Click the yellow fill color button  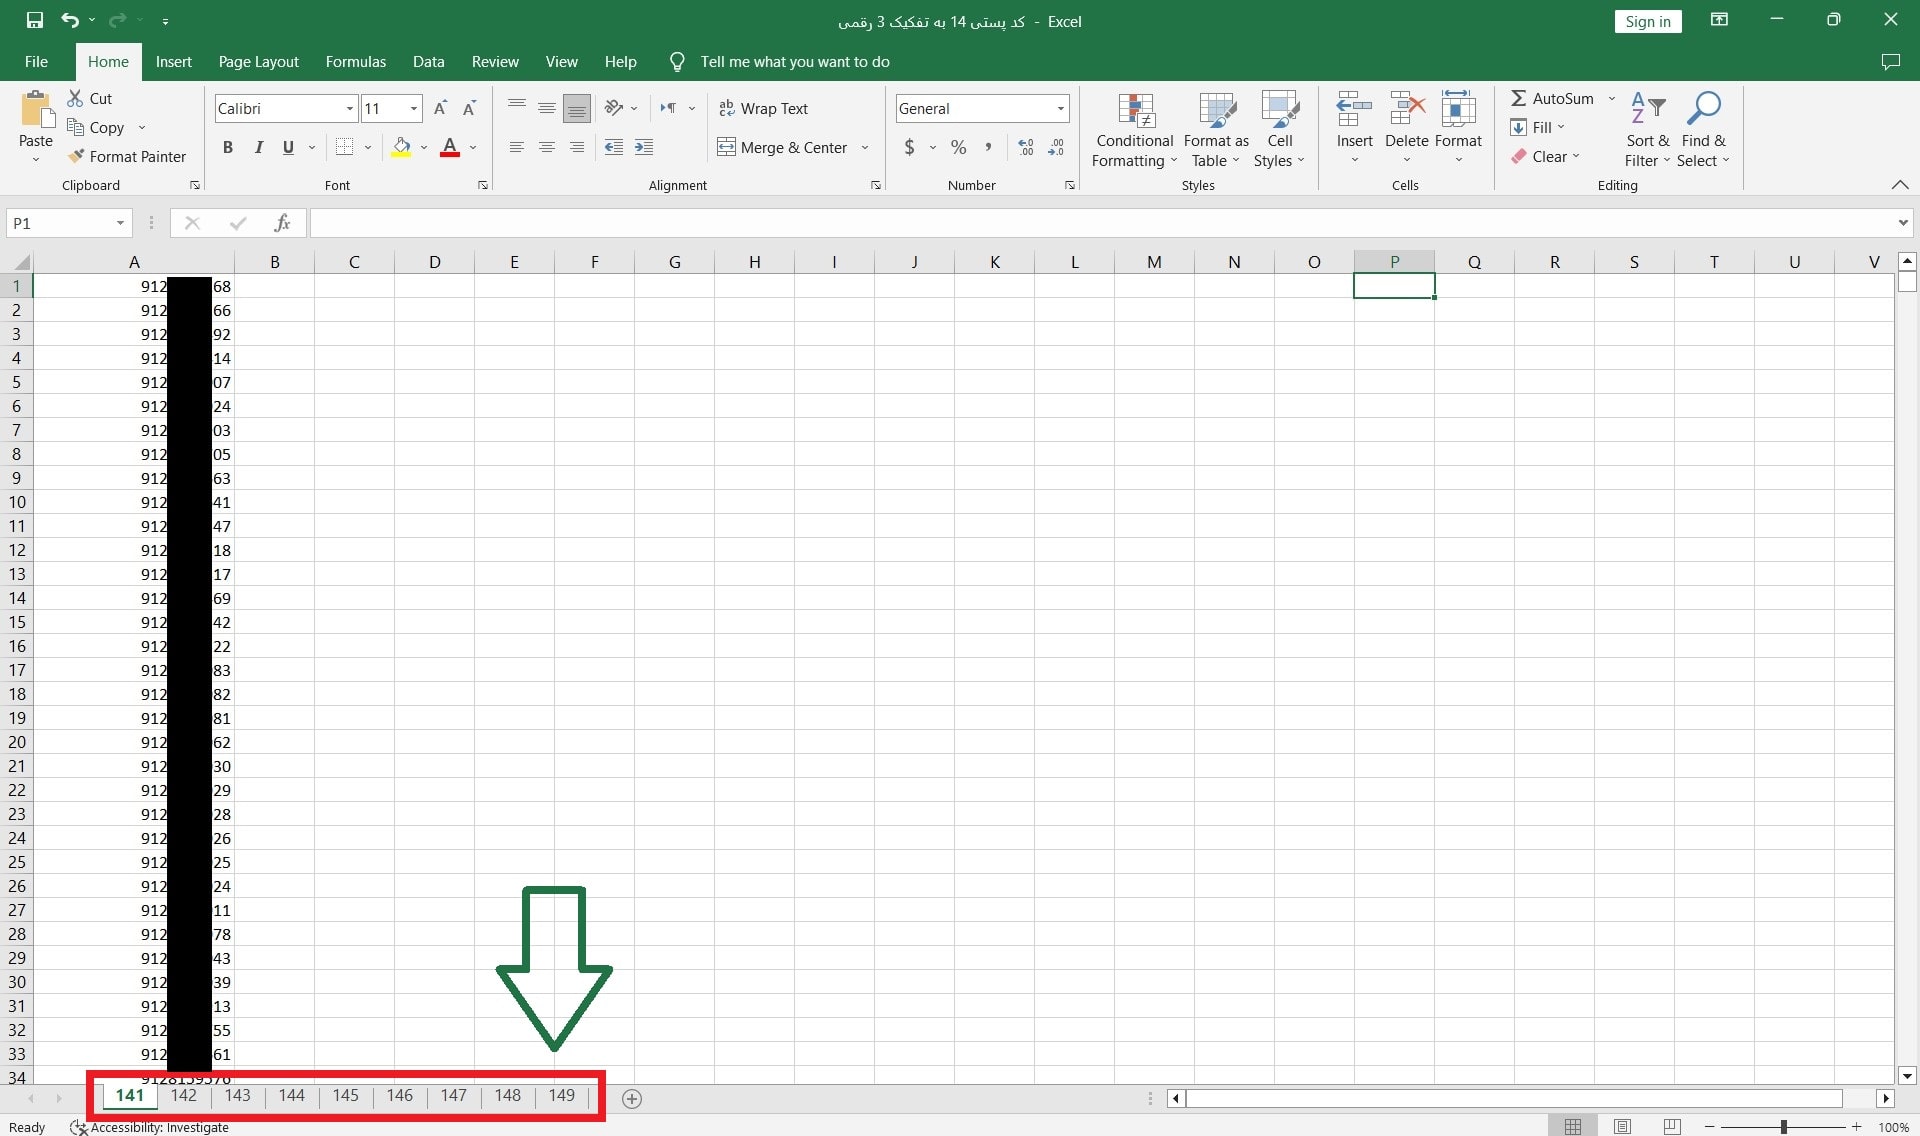click(x=401, y=148)
